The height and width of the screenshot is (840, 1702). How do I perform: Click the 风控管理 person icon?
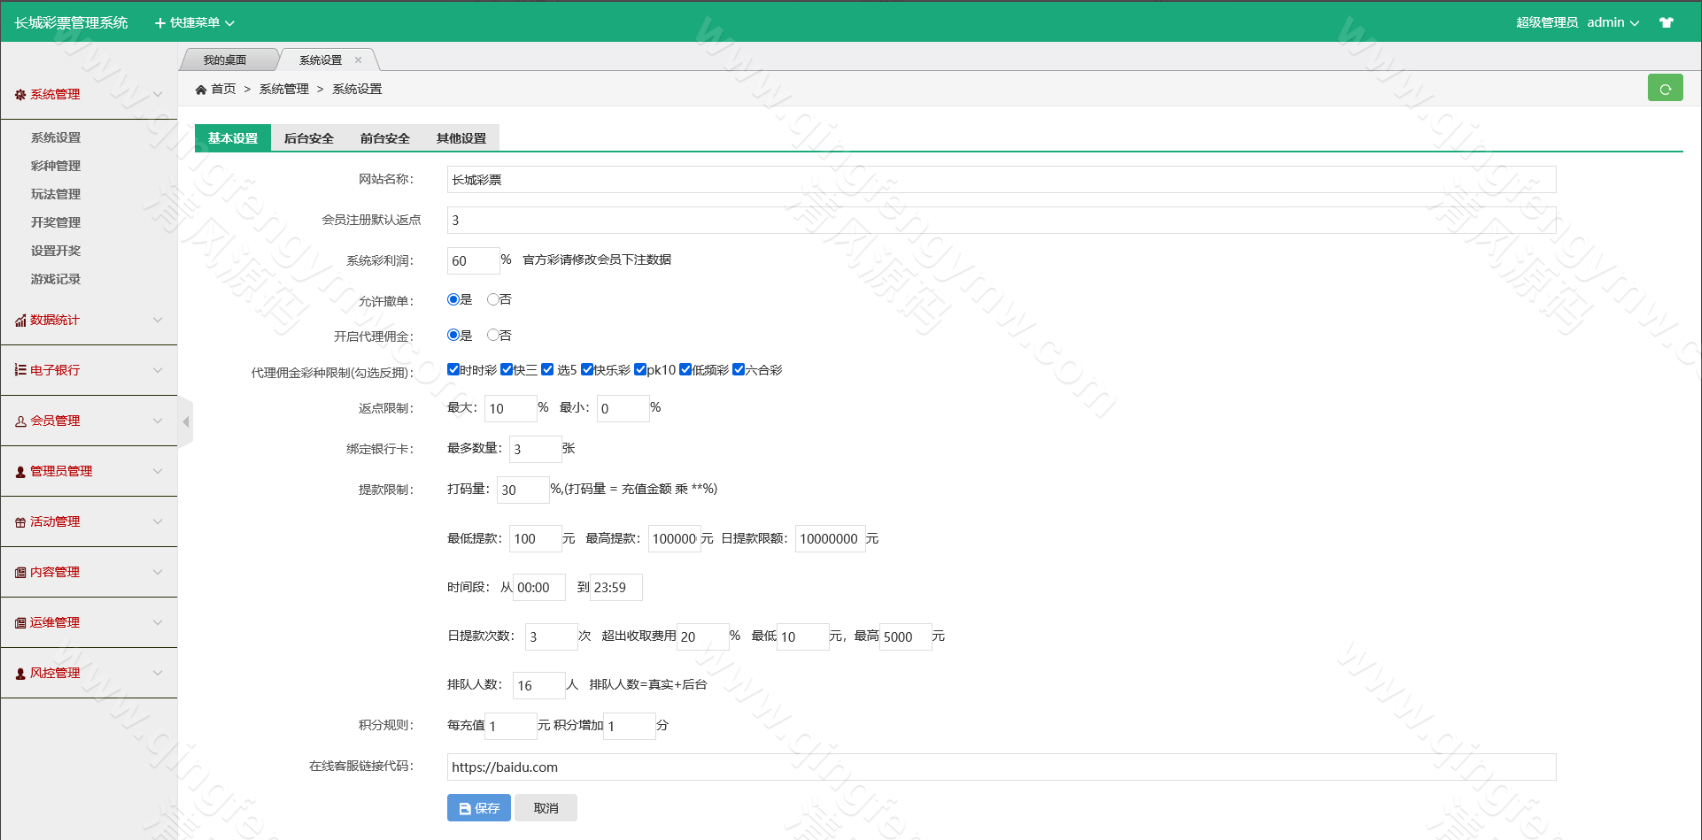point(20,673)
